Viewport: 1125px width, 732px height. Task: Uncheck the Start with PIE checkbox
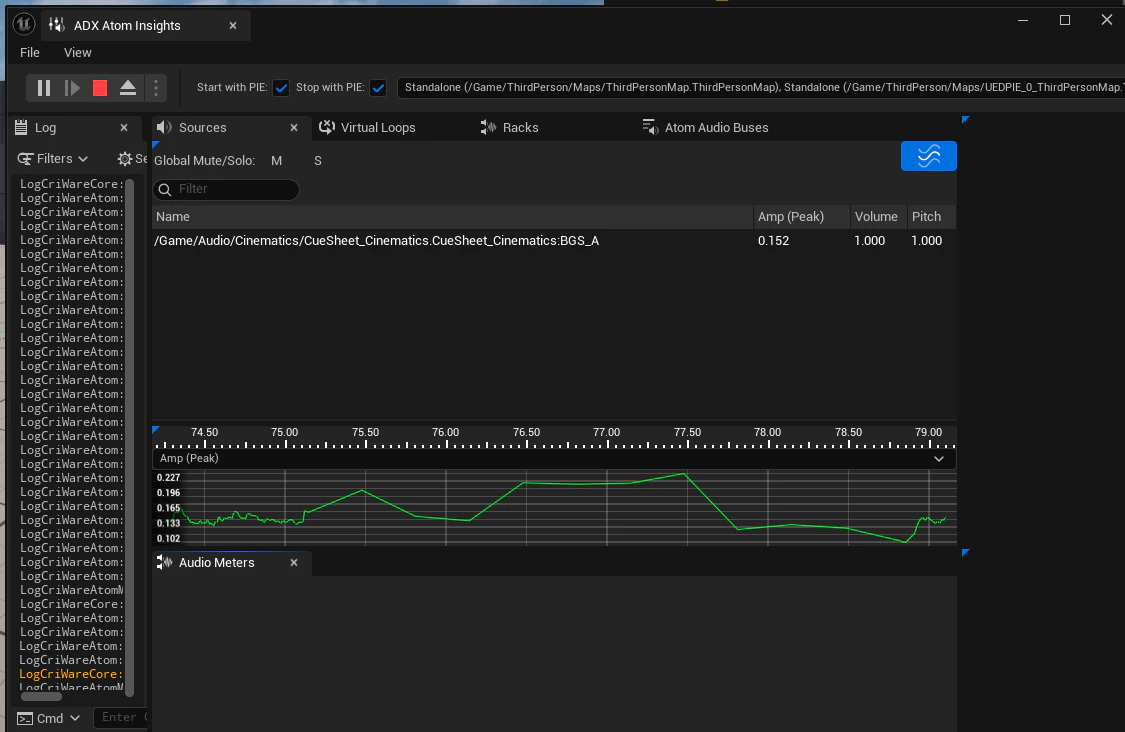click(281, 88)
